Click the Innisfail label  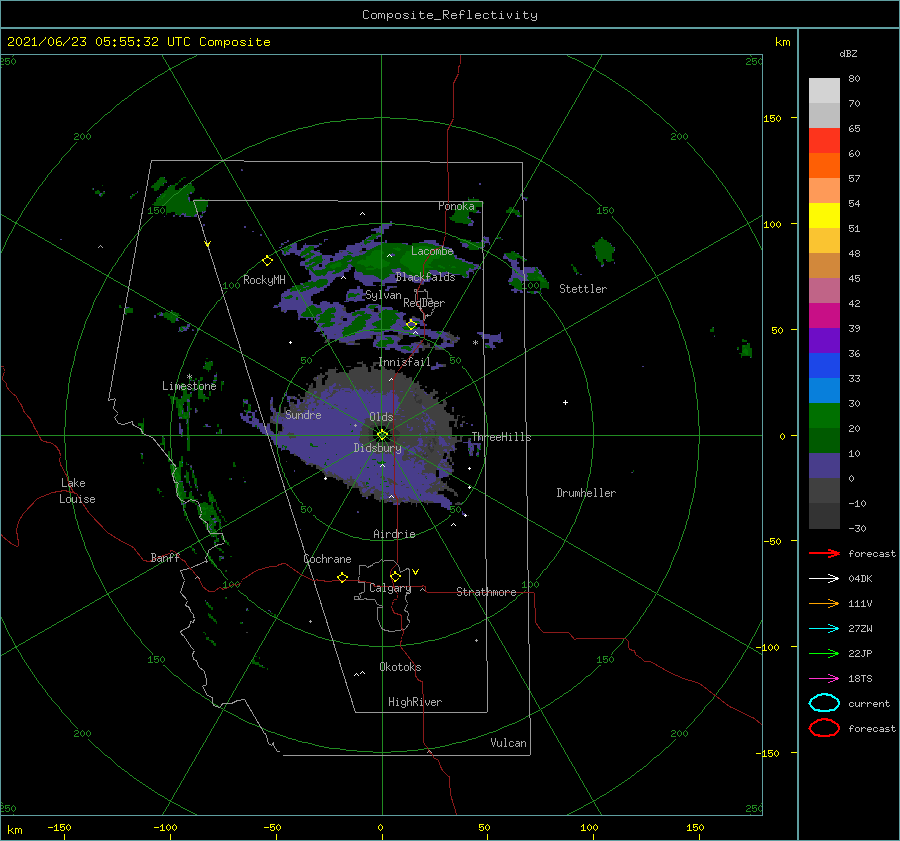[x=404, y=362]
